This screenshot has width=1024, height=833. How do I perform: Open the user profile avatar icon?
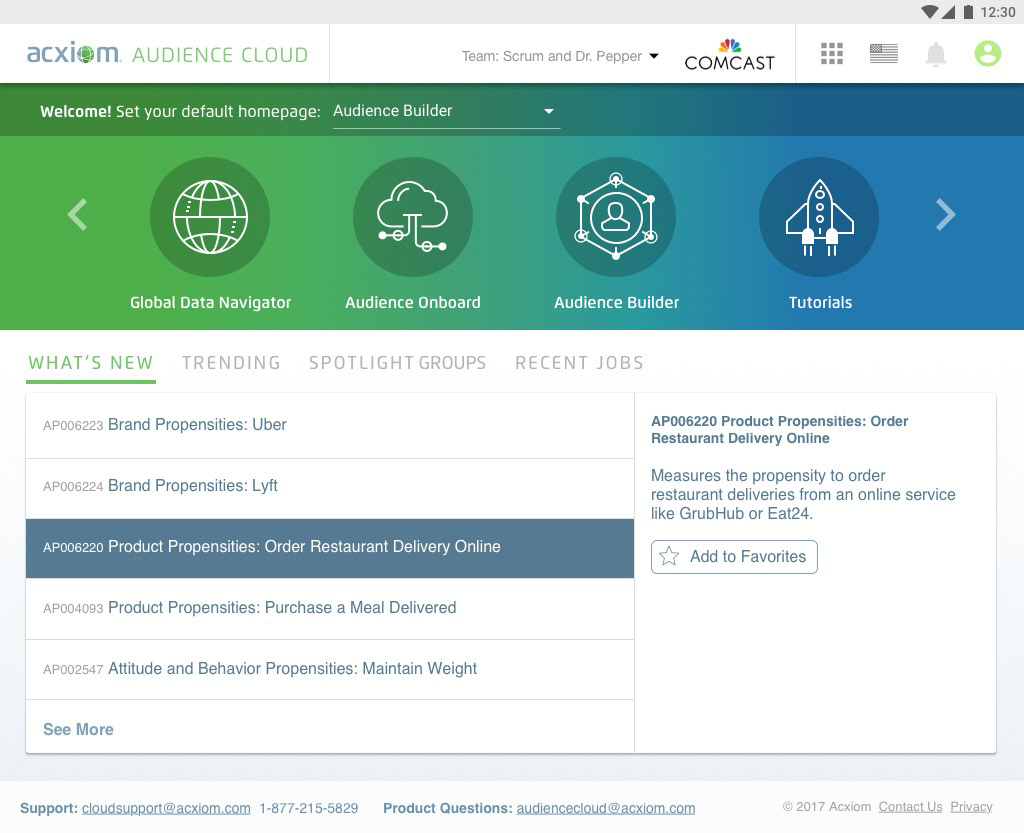click(x=988, y=54)
